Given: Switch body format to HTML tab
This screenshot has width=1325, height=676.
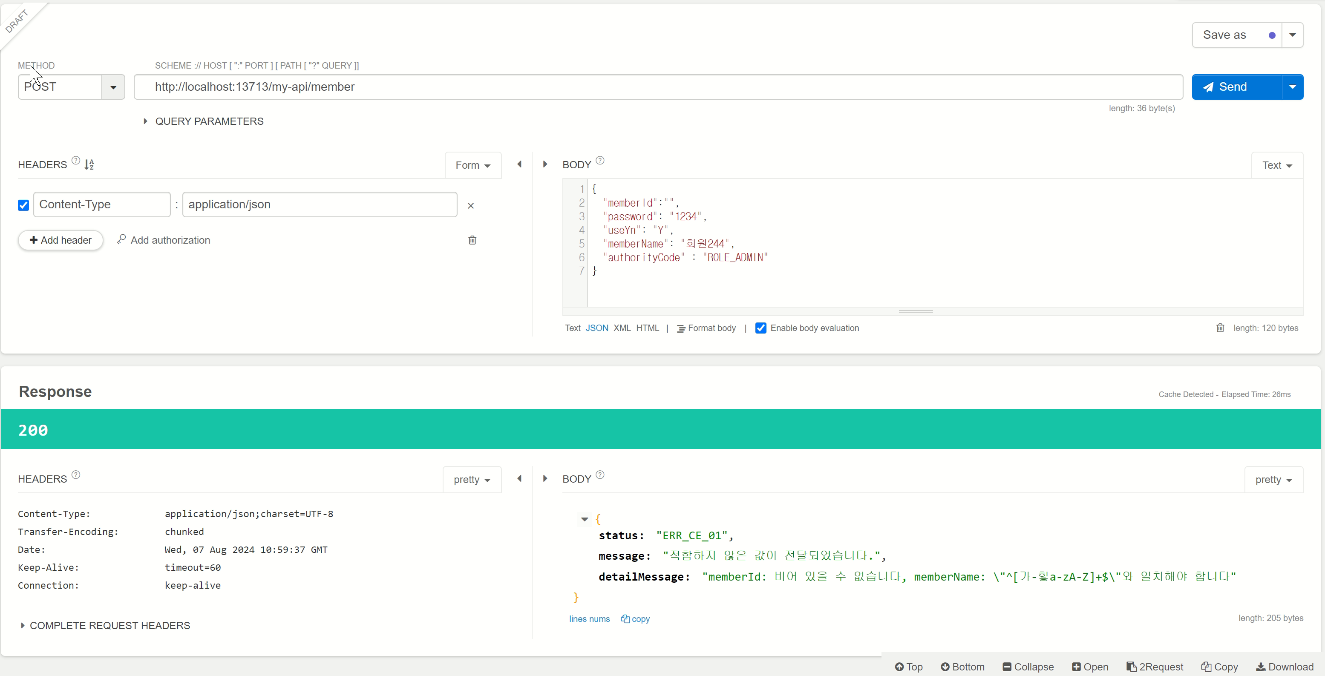Looking at the screenshot, I should point(648,328).
